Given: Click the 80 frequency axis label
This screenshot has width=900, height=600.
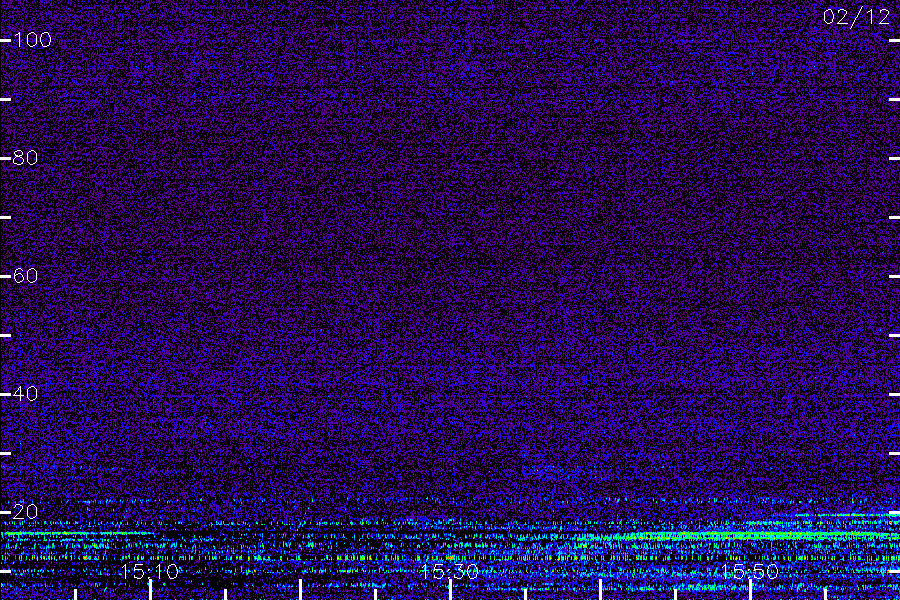Looking at the screenshot, I should pos(25,158).
